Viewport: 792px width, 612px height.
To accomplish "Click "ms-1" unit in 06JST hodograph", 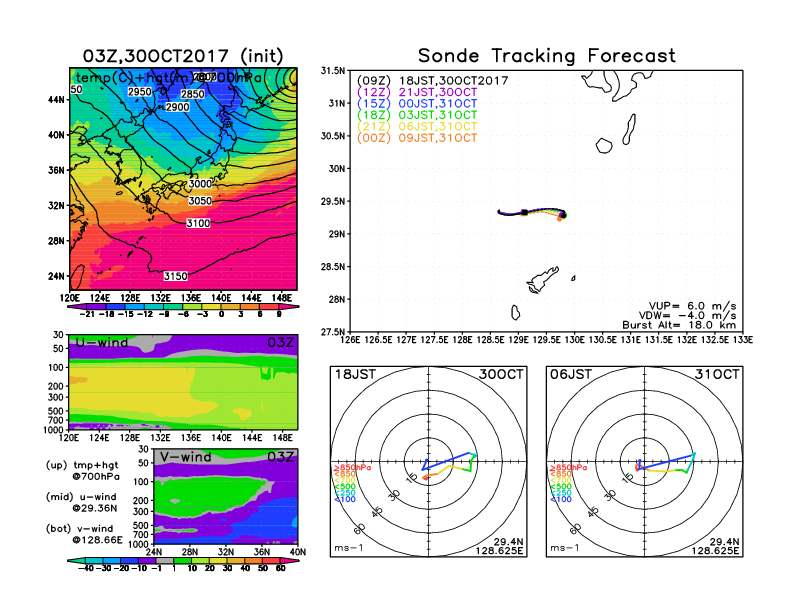I will click(x=565, y=548).
